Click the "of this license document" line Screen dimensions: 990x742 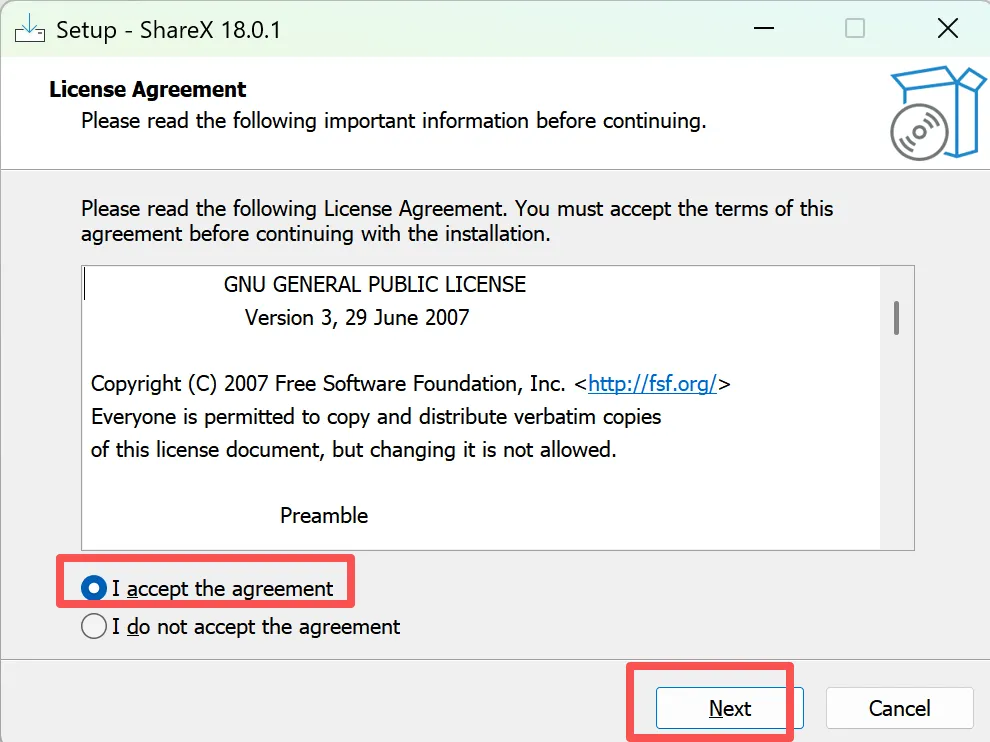[x=354, y=450]
